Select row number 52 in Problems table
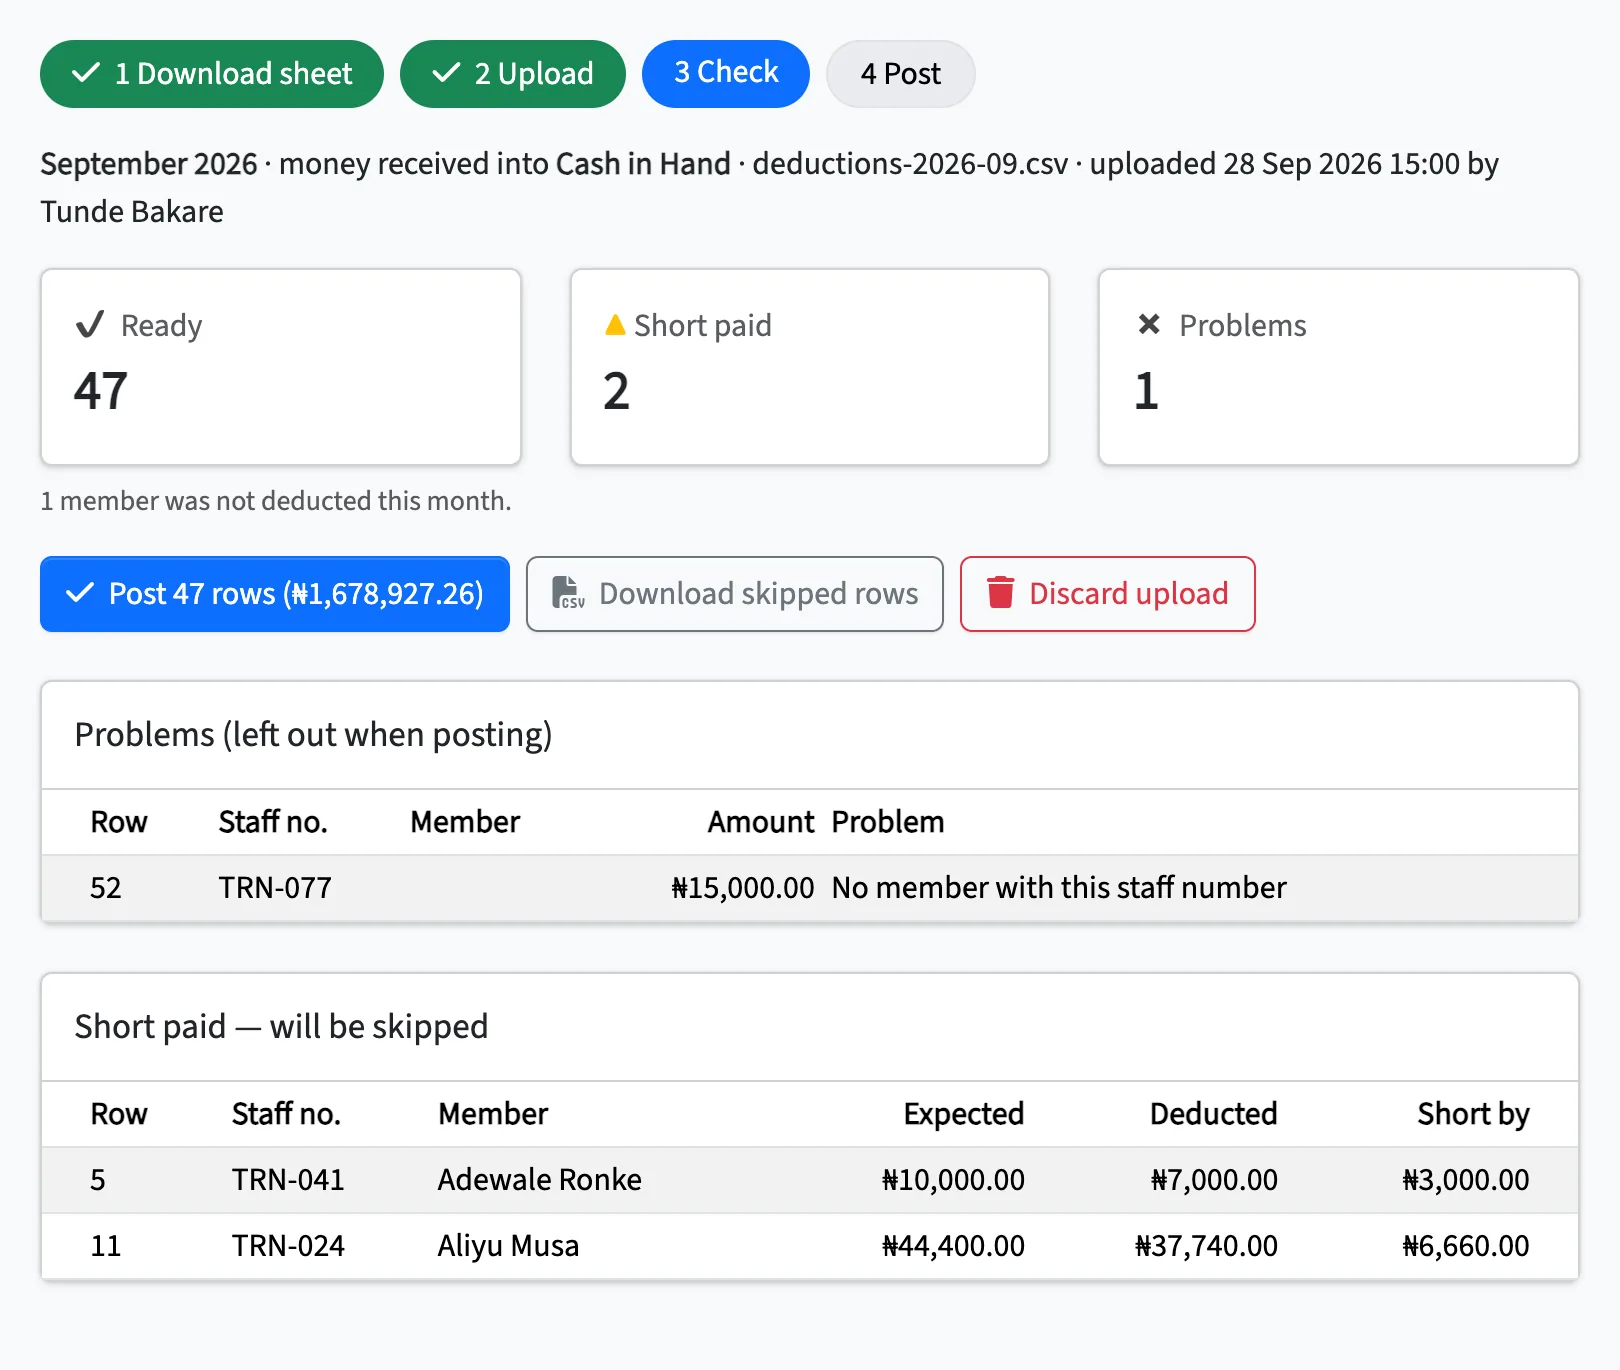The width and height of the screenshot is (1620, 1370). coord(106,888)
